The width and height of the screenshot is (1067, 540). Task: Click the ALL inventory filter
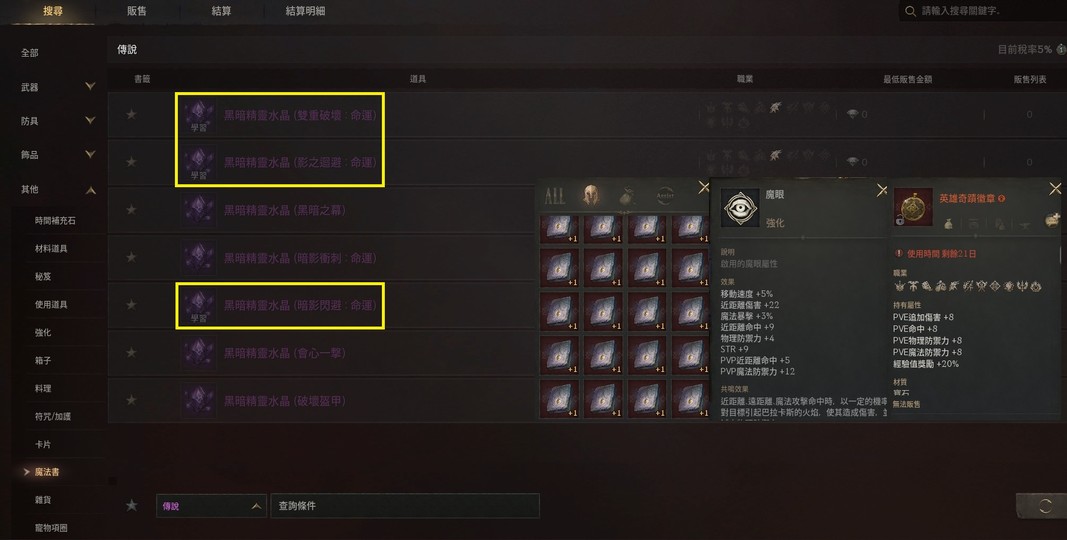555,197
